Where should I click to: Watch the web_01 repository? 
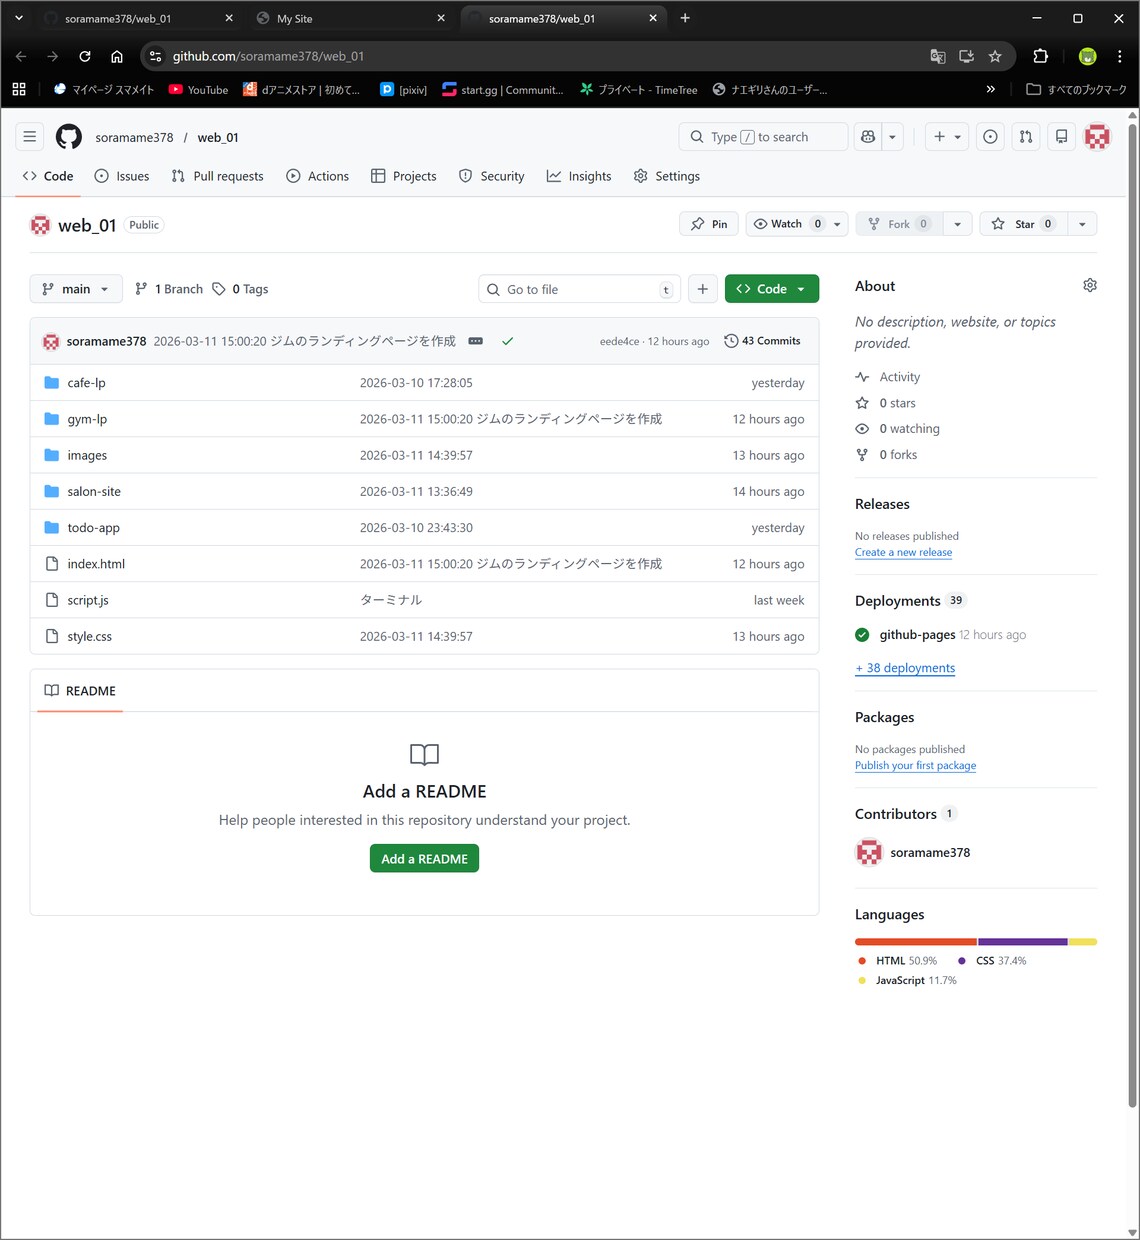[788, 224]
